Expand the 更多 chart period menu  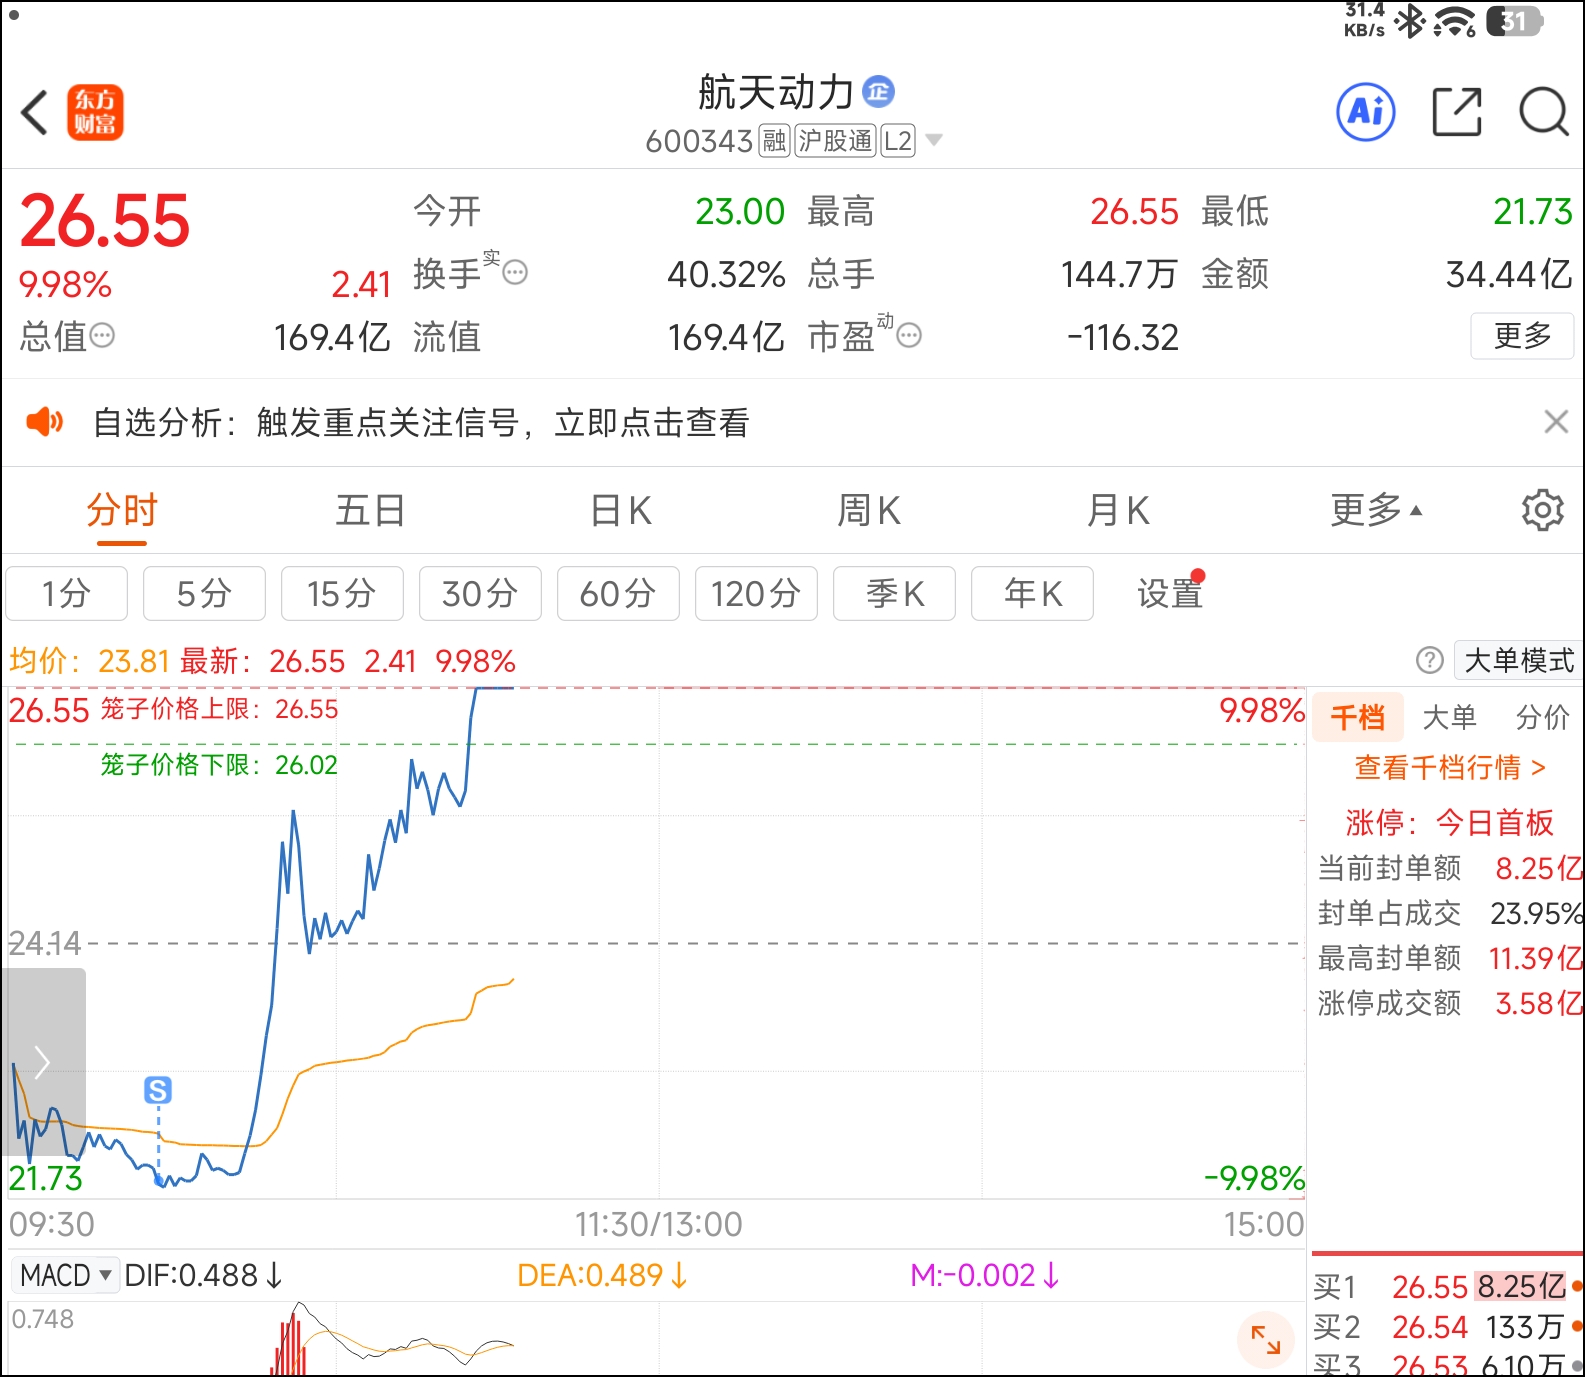click(x=1375, y=511)
